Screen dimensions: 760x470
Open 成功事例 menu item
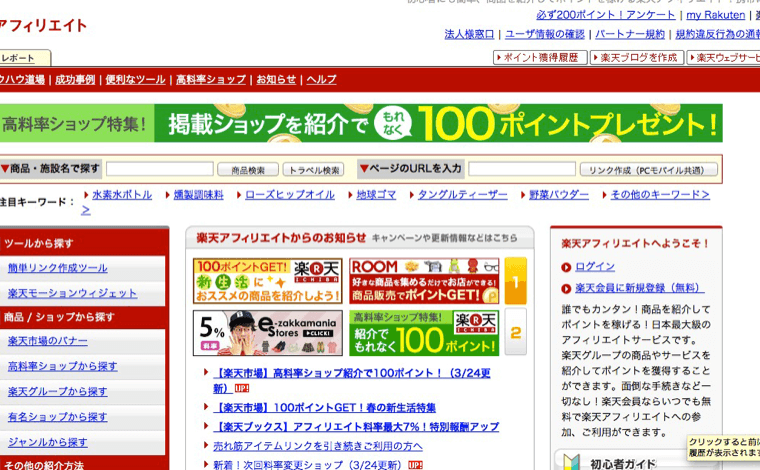coord(75,79)
